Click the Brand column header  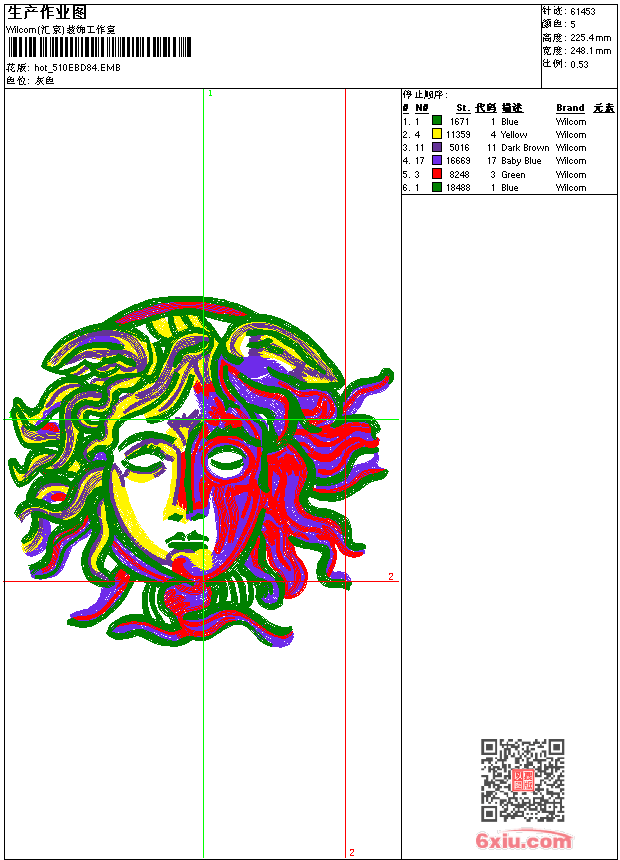(x=570, y=108)
